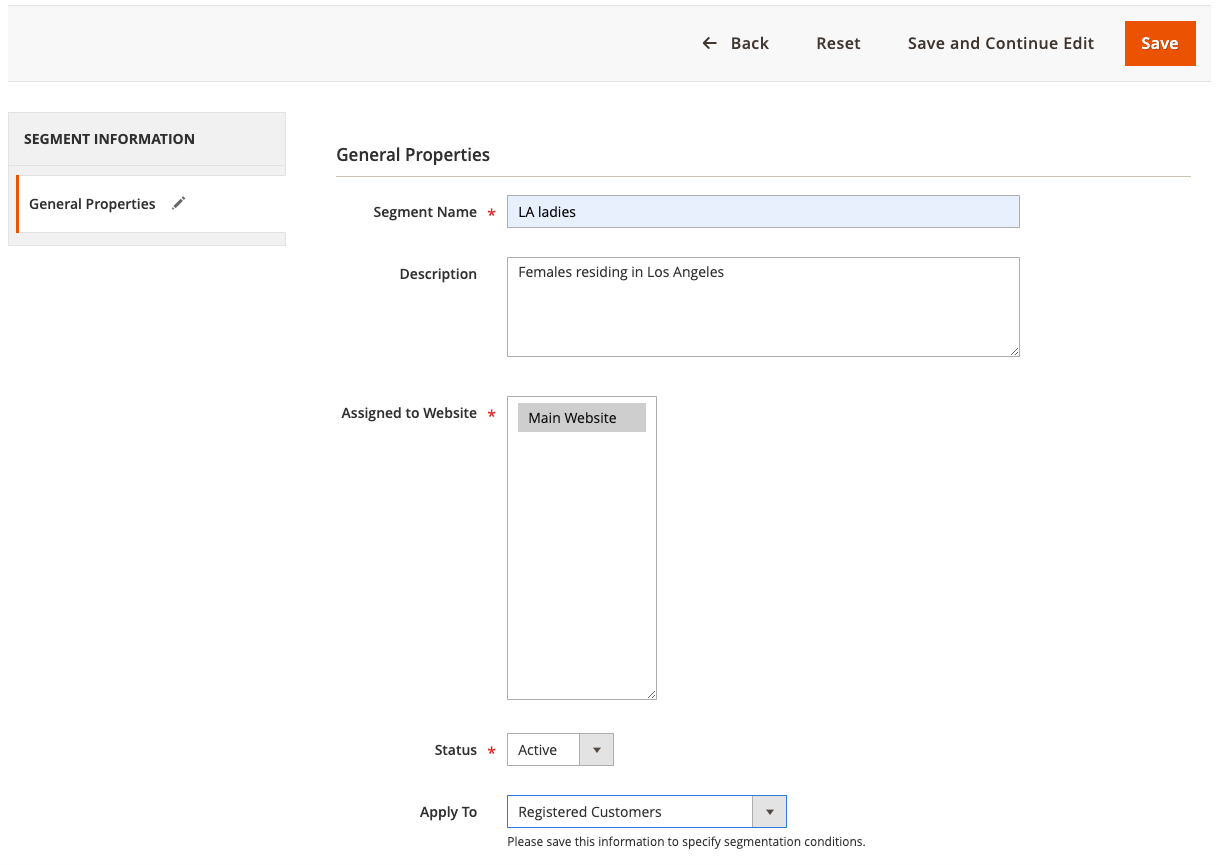Click the Assigned to Website label

pyautogui.click(x=409, y=413)
